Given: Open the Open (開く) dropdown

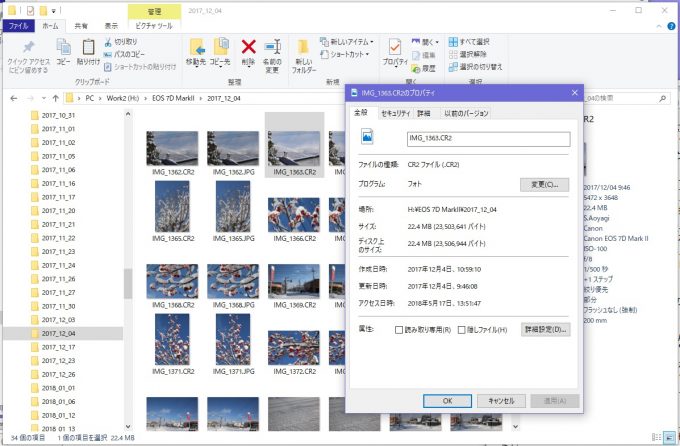Looking at the screenshot, I should click(x=425, y=42).
